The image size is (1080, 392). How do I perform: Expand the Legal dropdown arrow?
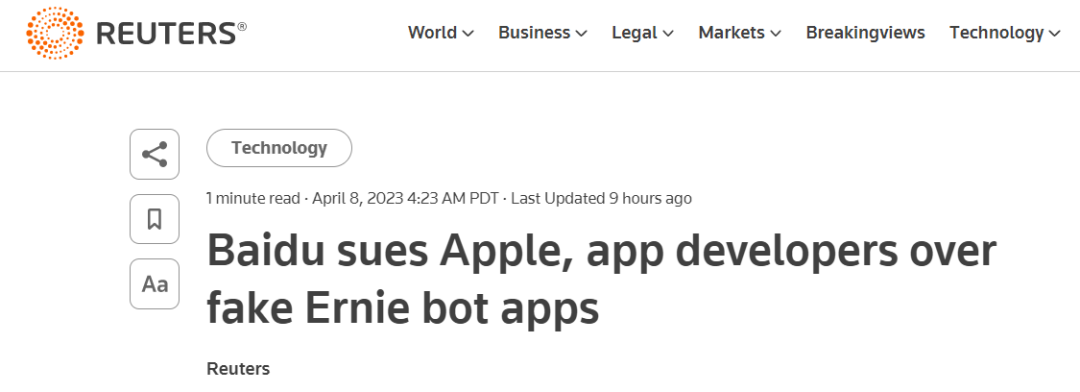tap(668, 33)
